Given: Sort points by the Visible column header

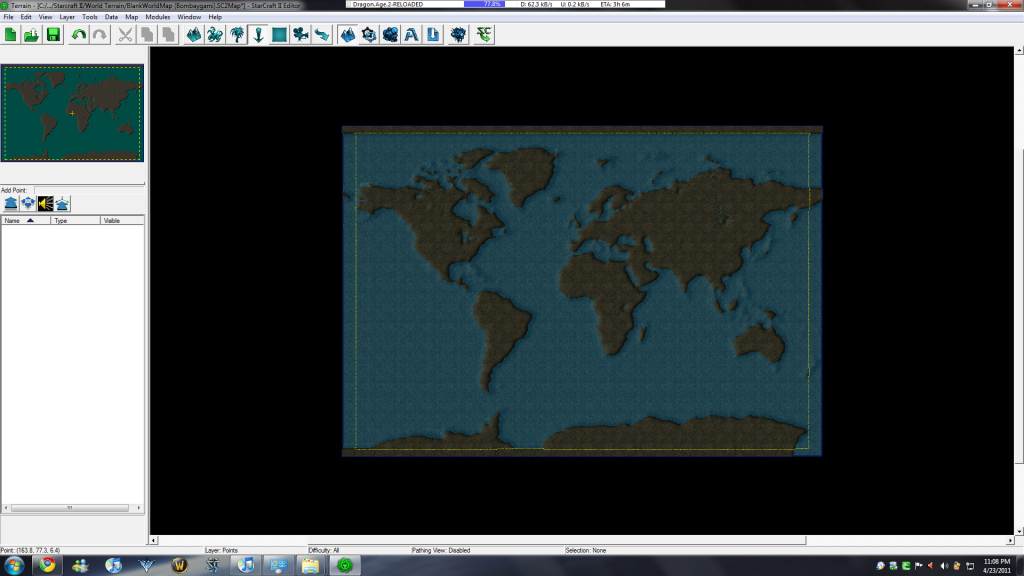Looking at the screenshot, I should click(x=122, y=221).
